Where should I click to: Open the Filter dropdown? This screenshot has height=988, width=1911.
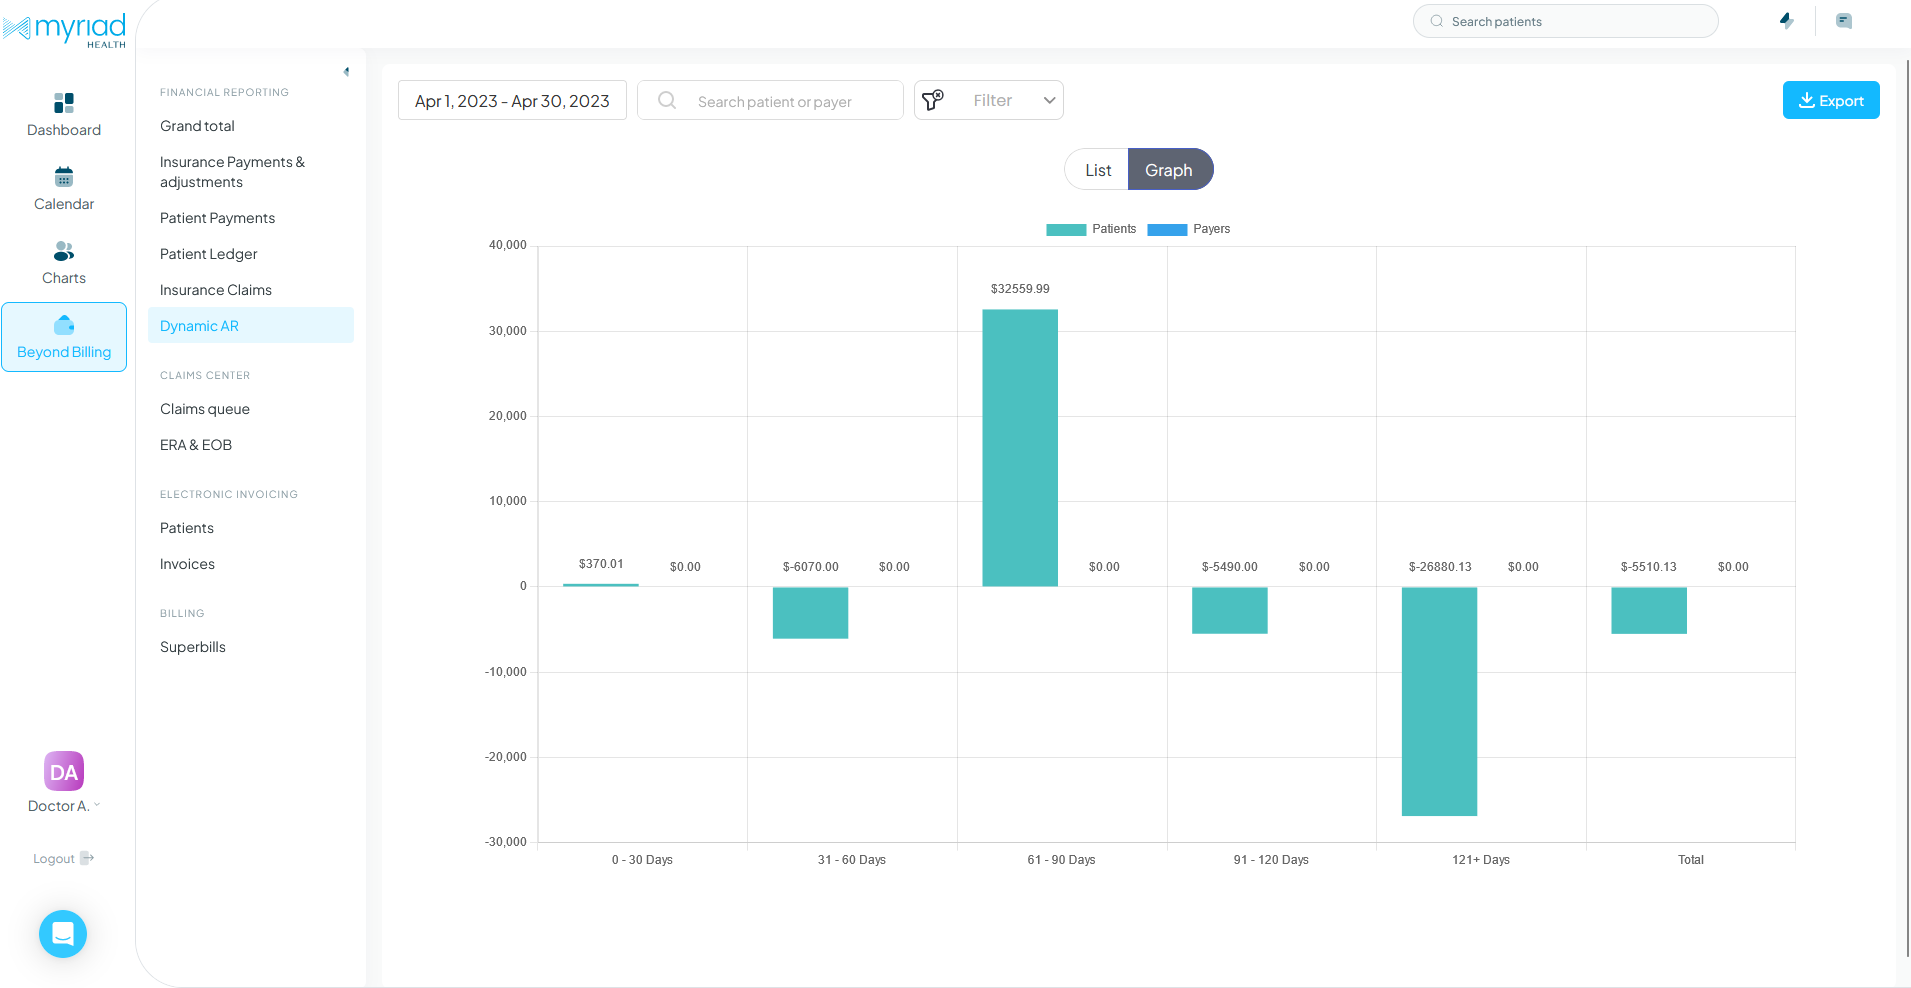(988, 100)
